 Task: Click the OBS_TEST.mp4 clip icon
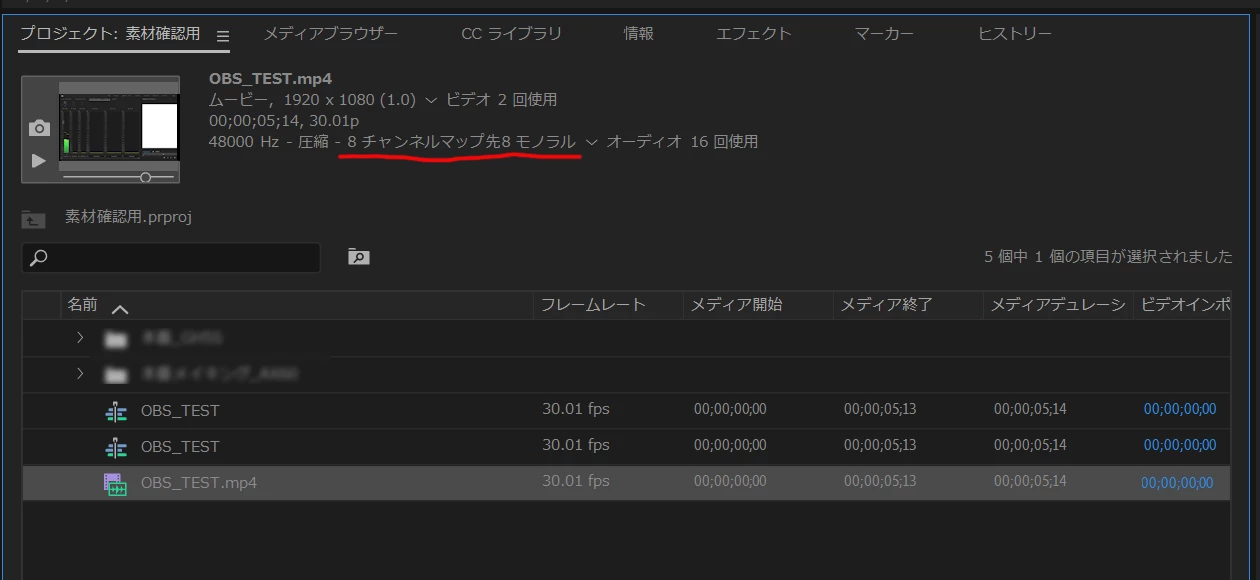pyautogui.click(x=116, y=484)
